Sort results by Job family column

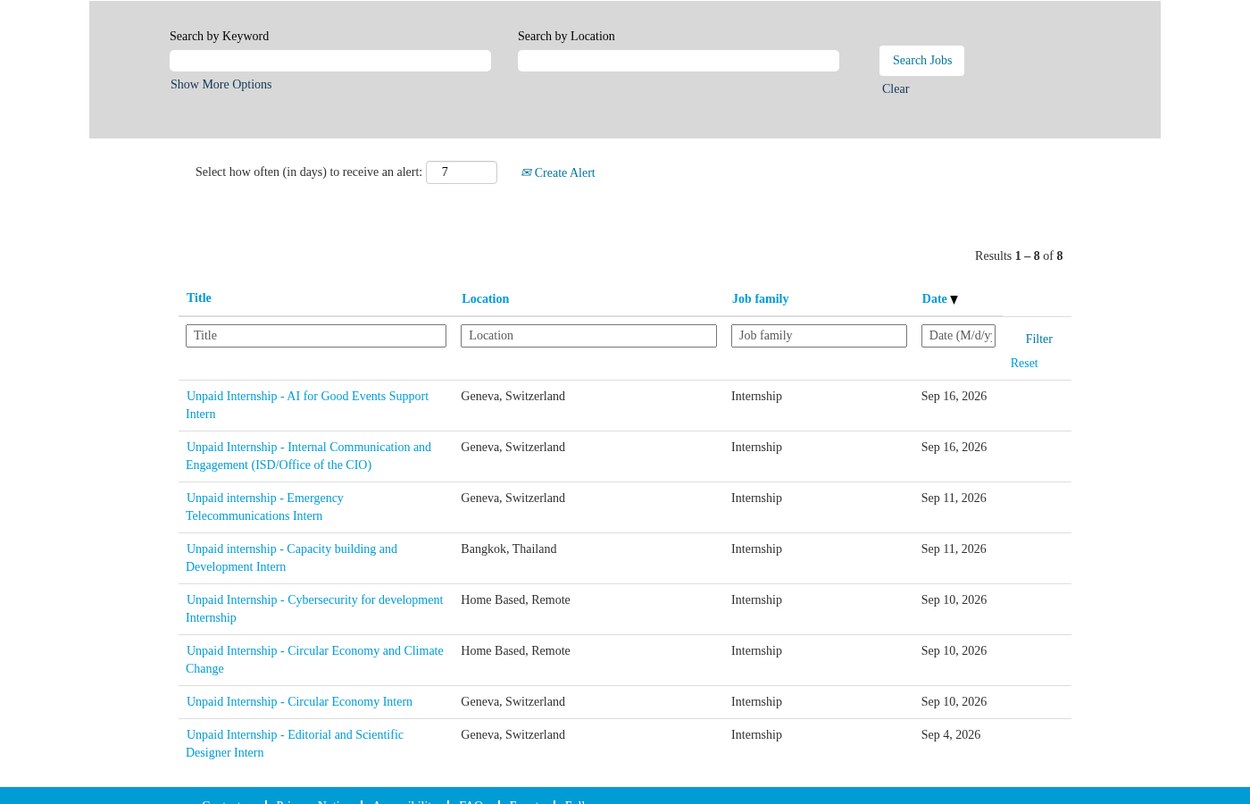(760, 299)
